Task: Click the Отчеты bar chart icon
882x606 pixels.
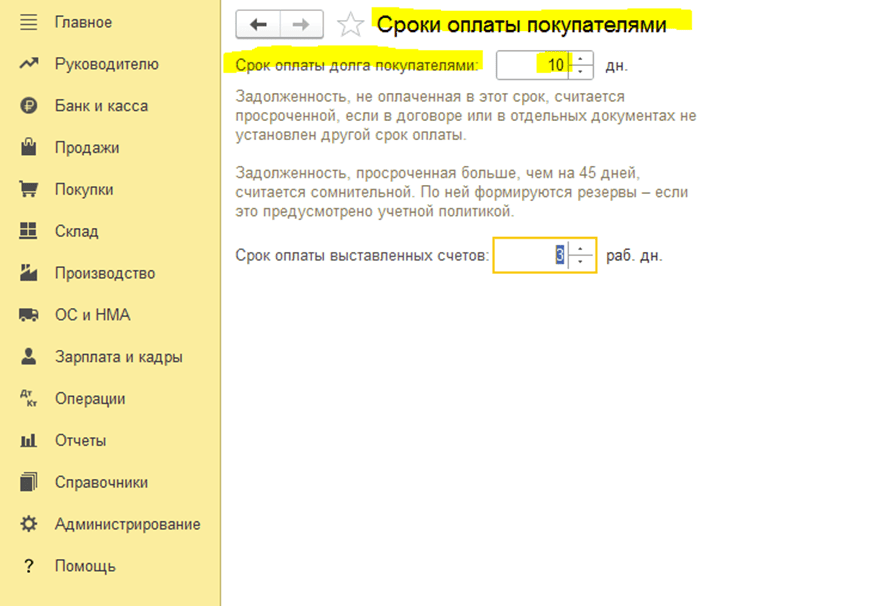Action: (x=29, y=440)
